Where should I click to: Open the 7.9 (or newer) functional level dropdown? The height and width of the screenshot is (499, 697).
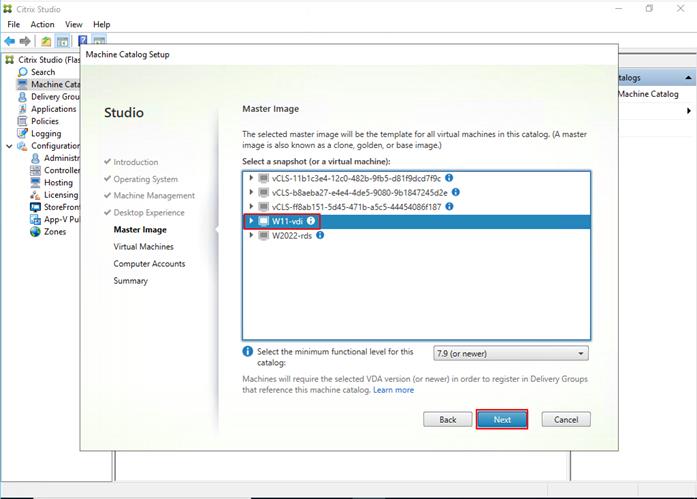pyautogui.click(x=511, y=354)
